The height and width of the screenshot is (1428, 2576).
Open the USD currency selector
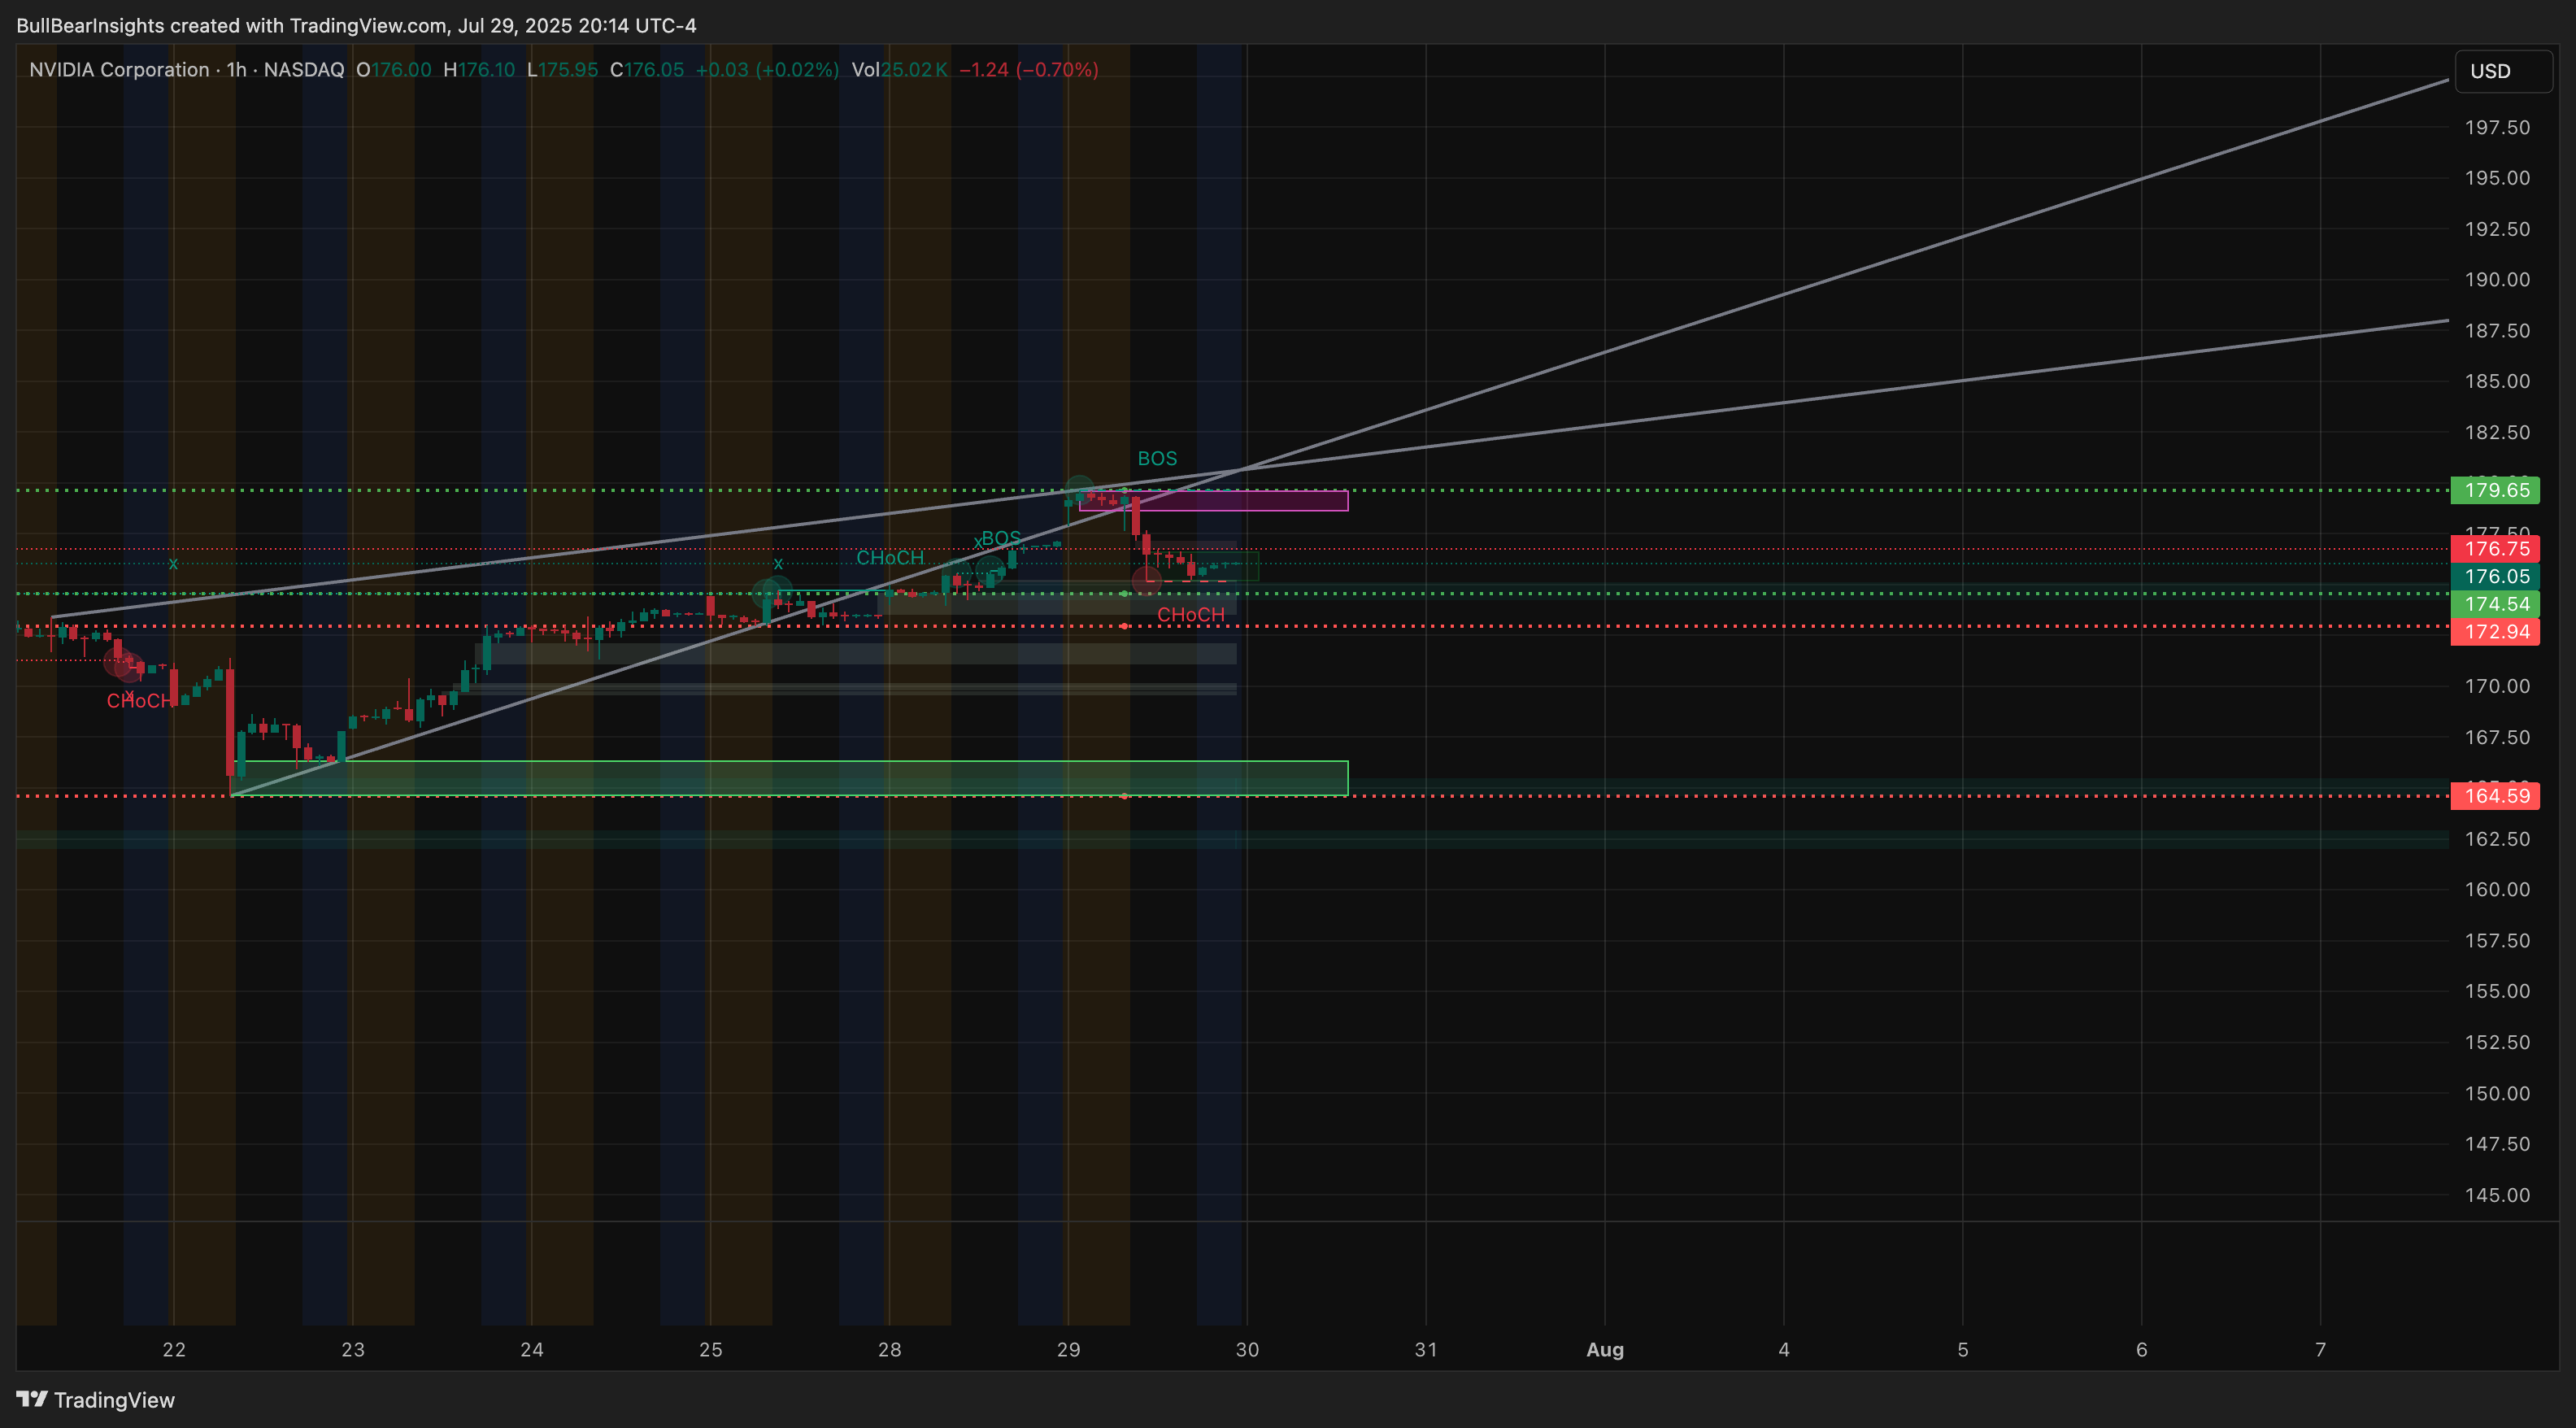pyautogui.click(x=2491, y=70)
